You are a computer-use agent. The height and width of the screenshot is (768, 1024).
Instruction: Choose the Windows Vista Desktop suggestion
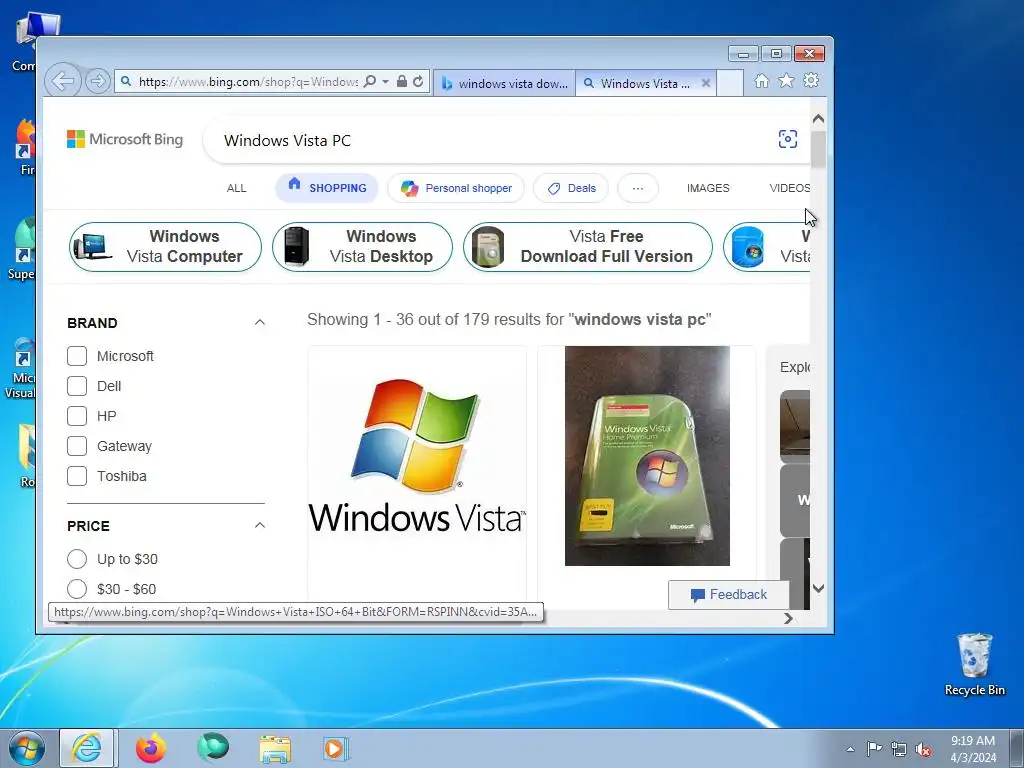(362, 247)
